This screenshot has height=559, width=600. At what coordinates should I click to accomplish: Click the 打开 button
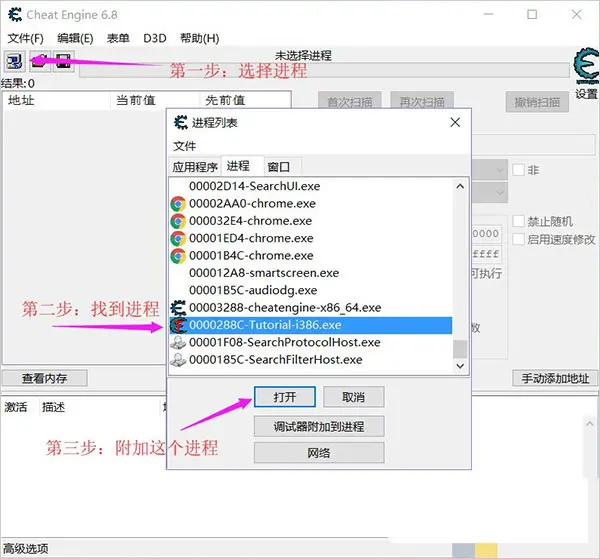284,397
